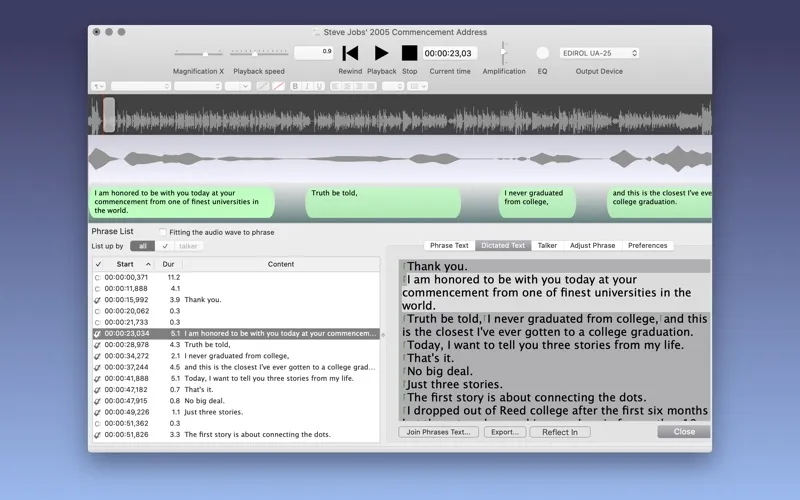Click the overview waveform position handle
Screen dimensions: 800x500
pyautogui.click(x=109, y=115)
